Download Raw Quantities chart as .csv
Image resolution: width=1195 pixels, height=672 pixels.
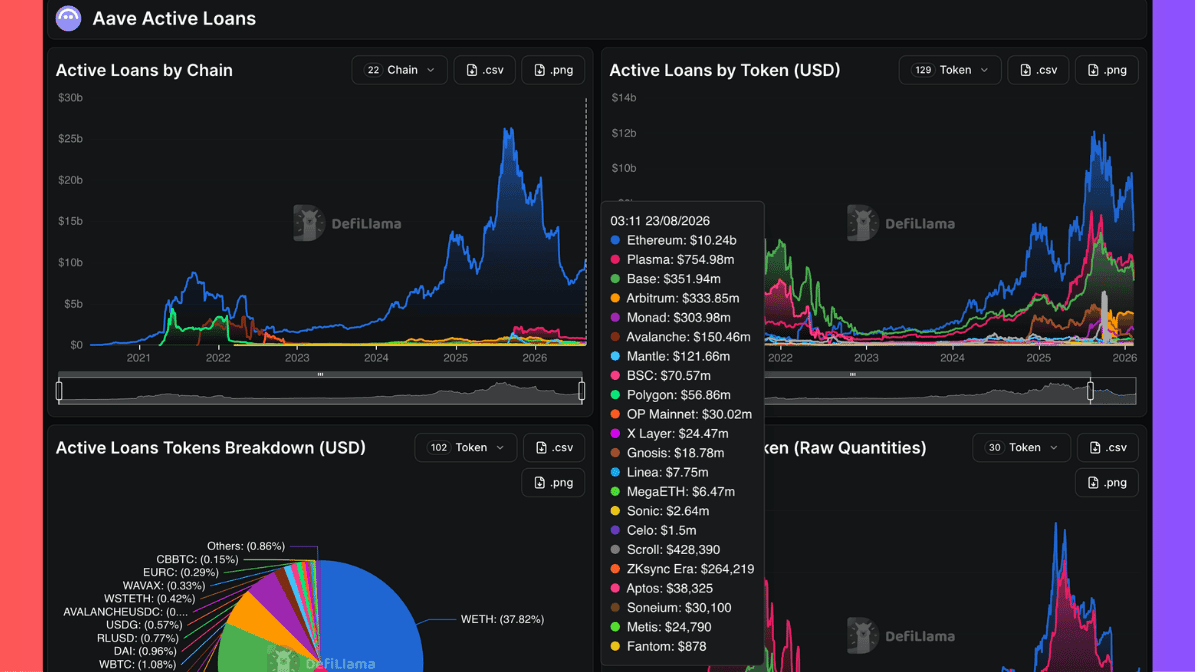[x=1107, y=448]
